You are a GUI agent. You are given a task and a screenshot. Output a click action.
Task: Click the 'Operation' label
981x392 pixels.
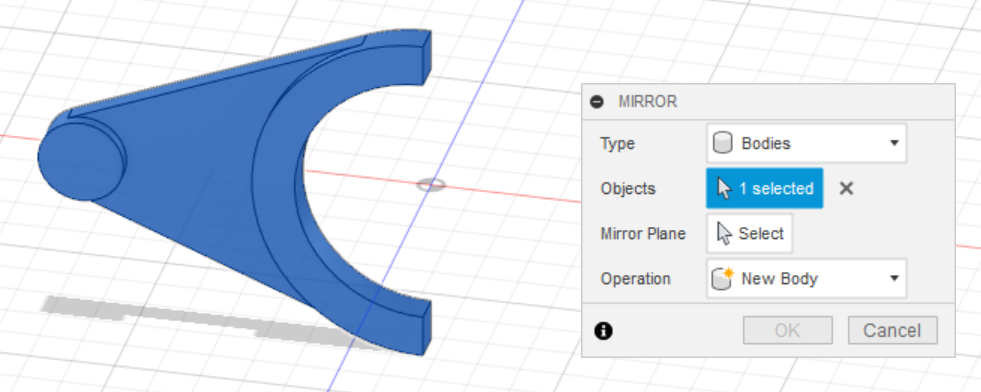[x=635, y=279]
